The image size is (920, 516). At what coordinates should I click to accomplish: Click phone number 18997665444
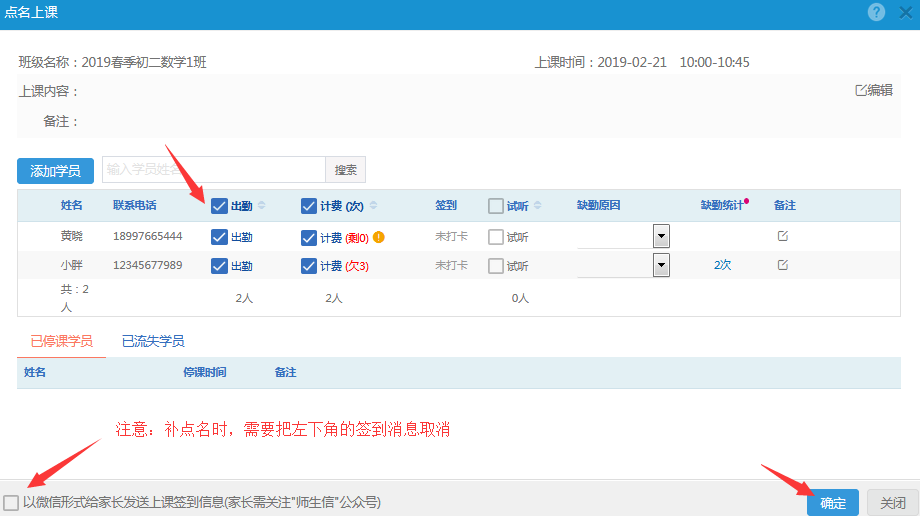(x=148, y=236)
